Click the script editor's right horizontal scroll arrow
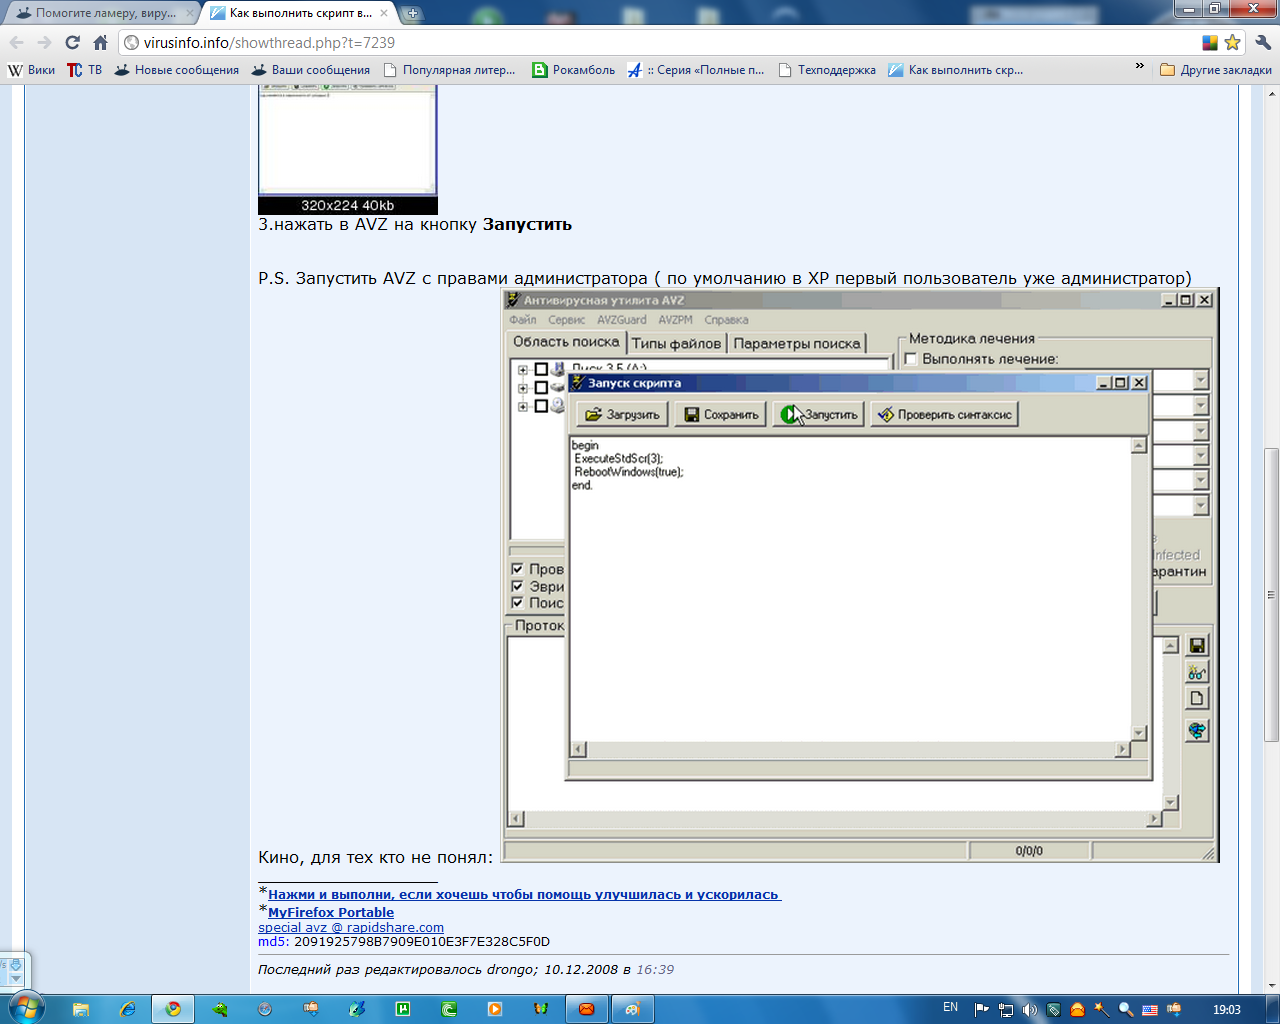The image size is (1280, 1024). click(1122, 749)
